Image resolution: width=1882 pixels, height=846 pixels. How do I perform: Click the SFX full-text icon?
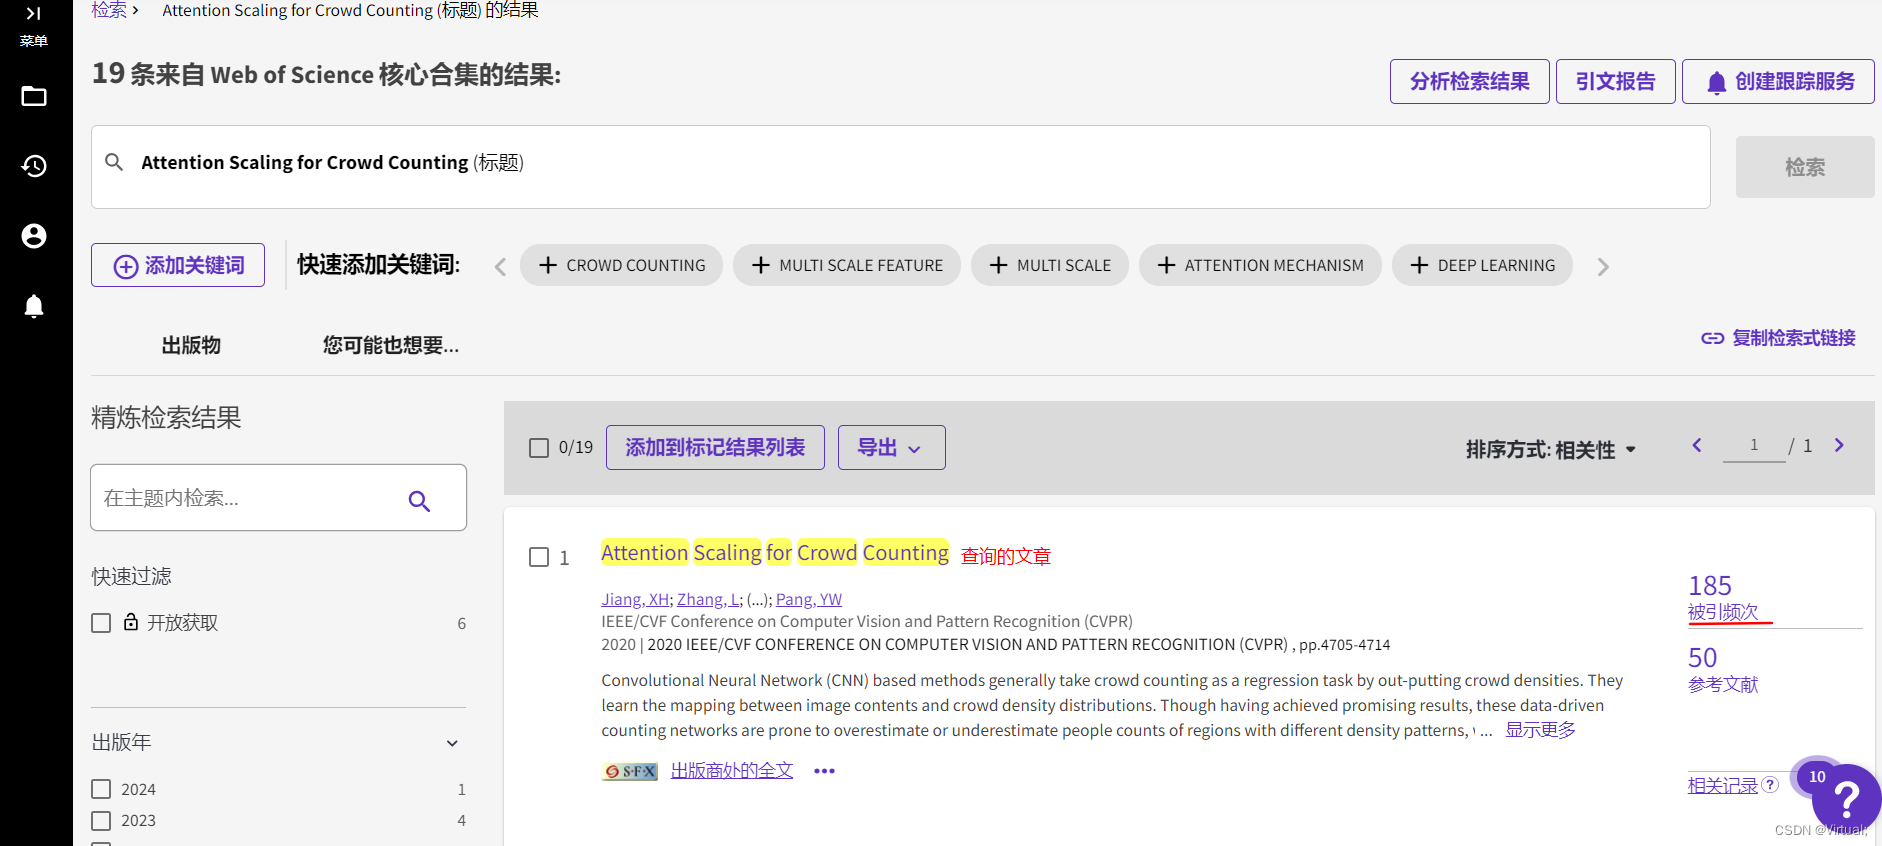[630, 771]
